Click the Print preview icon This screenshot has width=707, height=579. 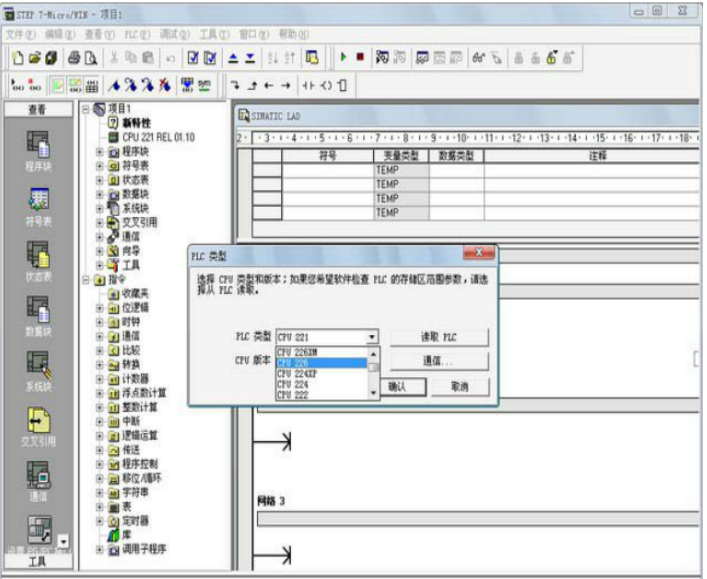tap(91, 58)
